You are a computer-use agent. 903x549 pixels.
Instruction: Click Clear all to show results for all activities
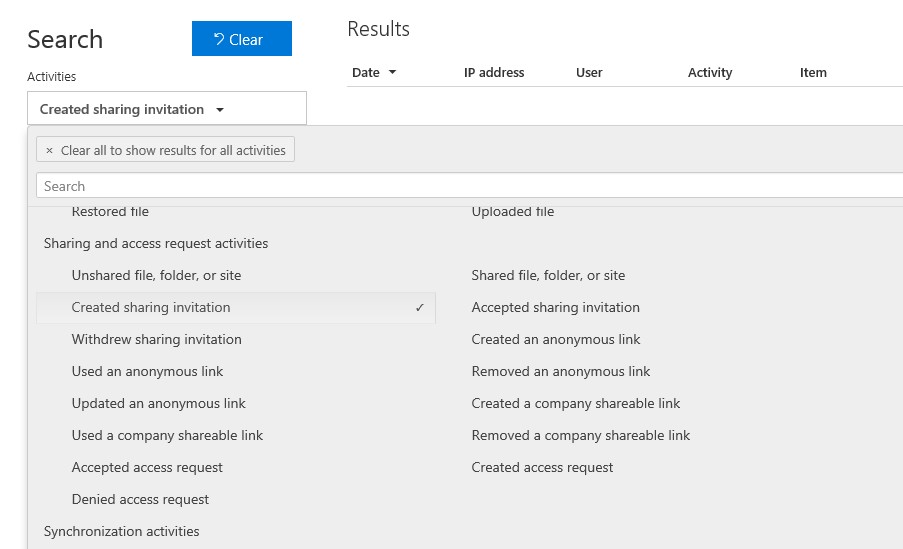point(165,150)
